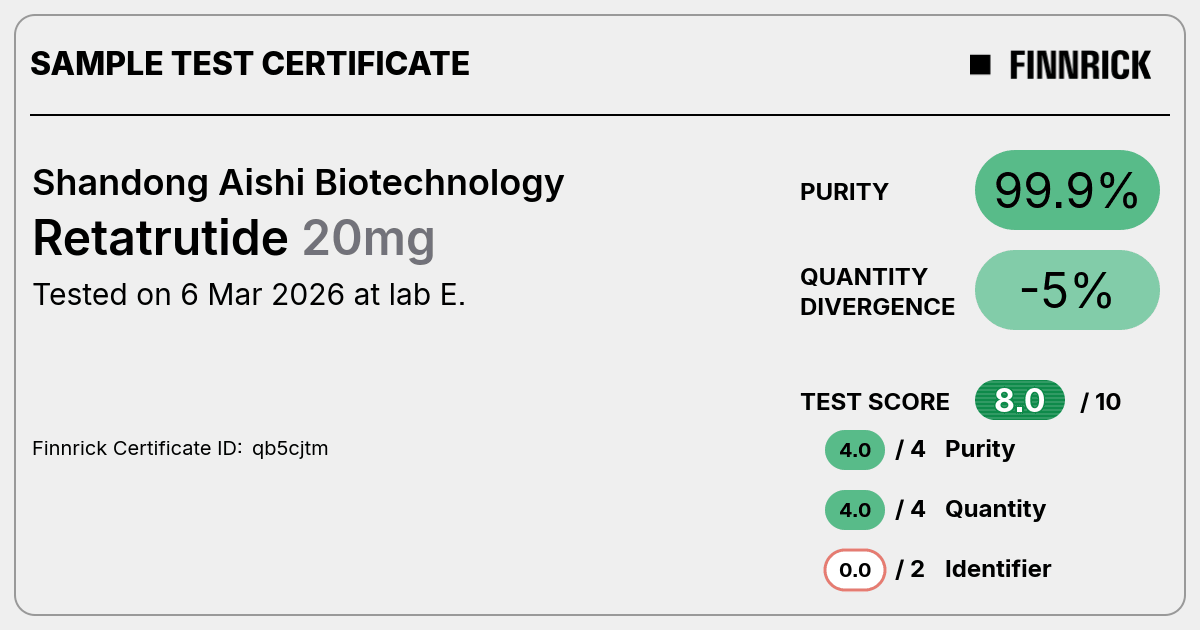This screenshot has width=1200, height=630.
Task: Click the Shandong Aishi Biotechnology vendor name
Action: [298, 183]
